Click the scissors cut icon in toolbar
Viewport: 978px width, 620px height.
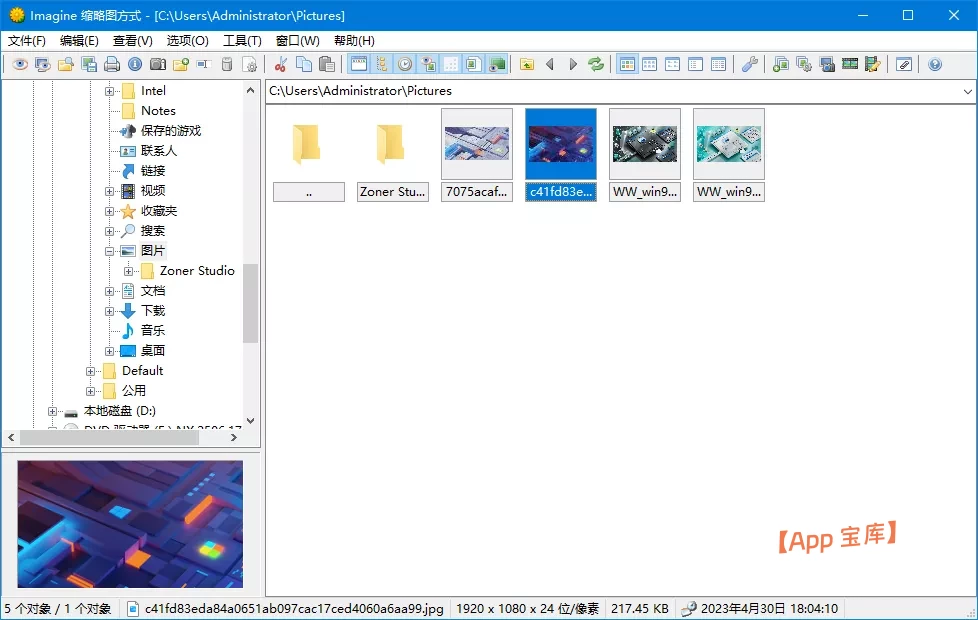(281, 64)
